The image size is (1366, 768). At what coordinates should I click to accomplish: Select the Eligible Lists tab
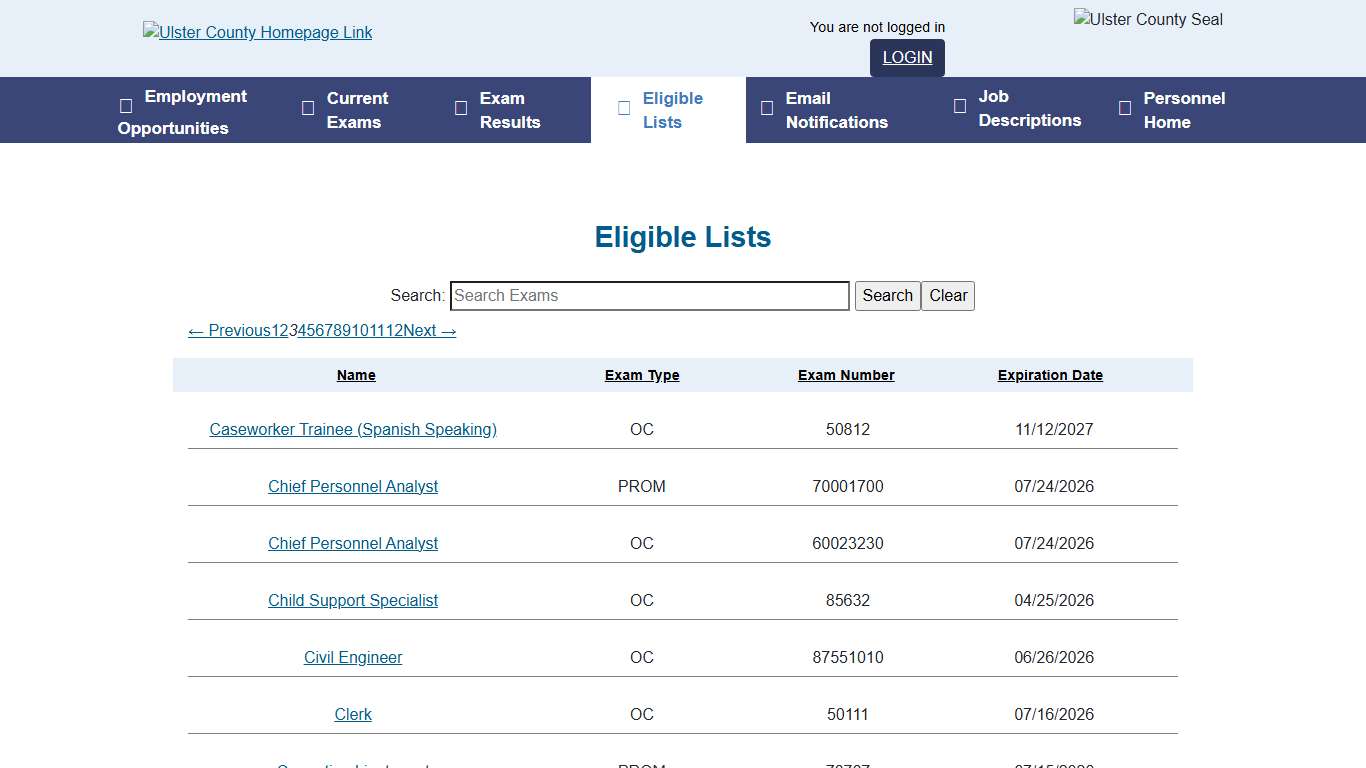(x=671, y=110)
